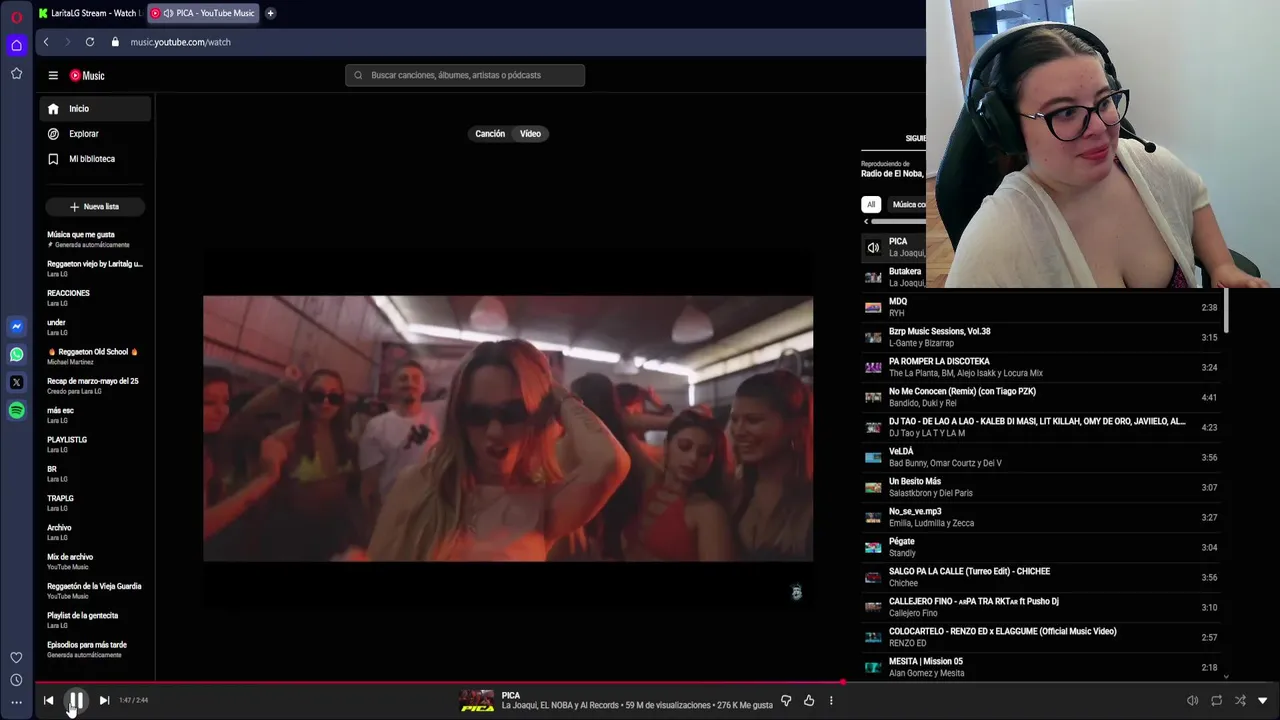
Task: Select PICA - YouTube Music tab
Action: click(204, 13)
